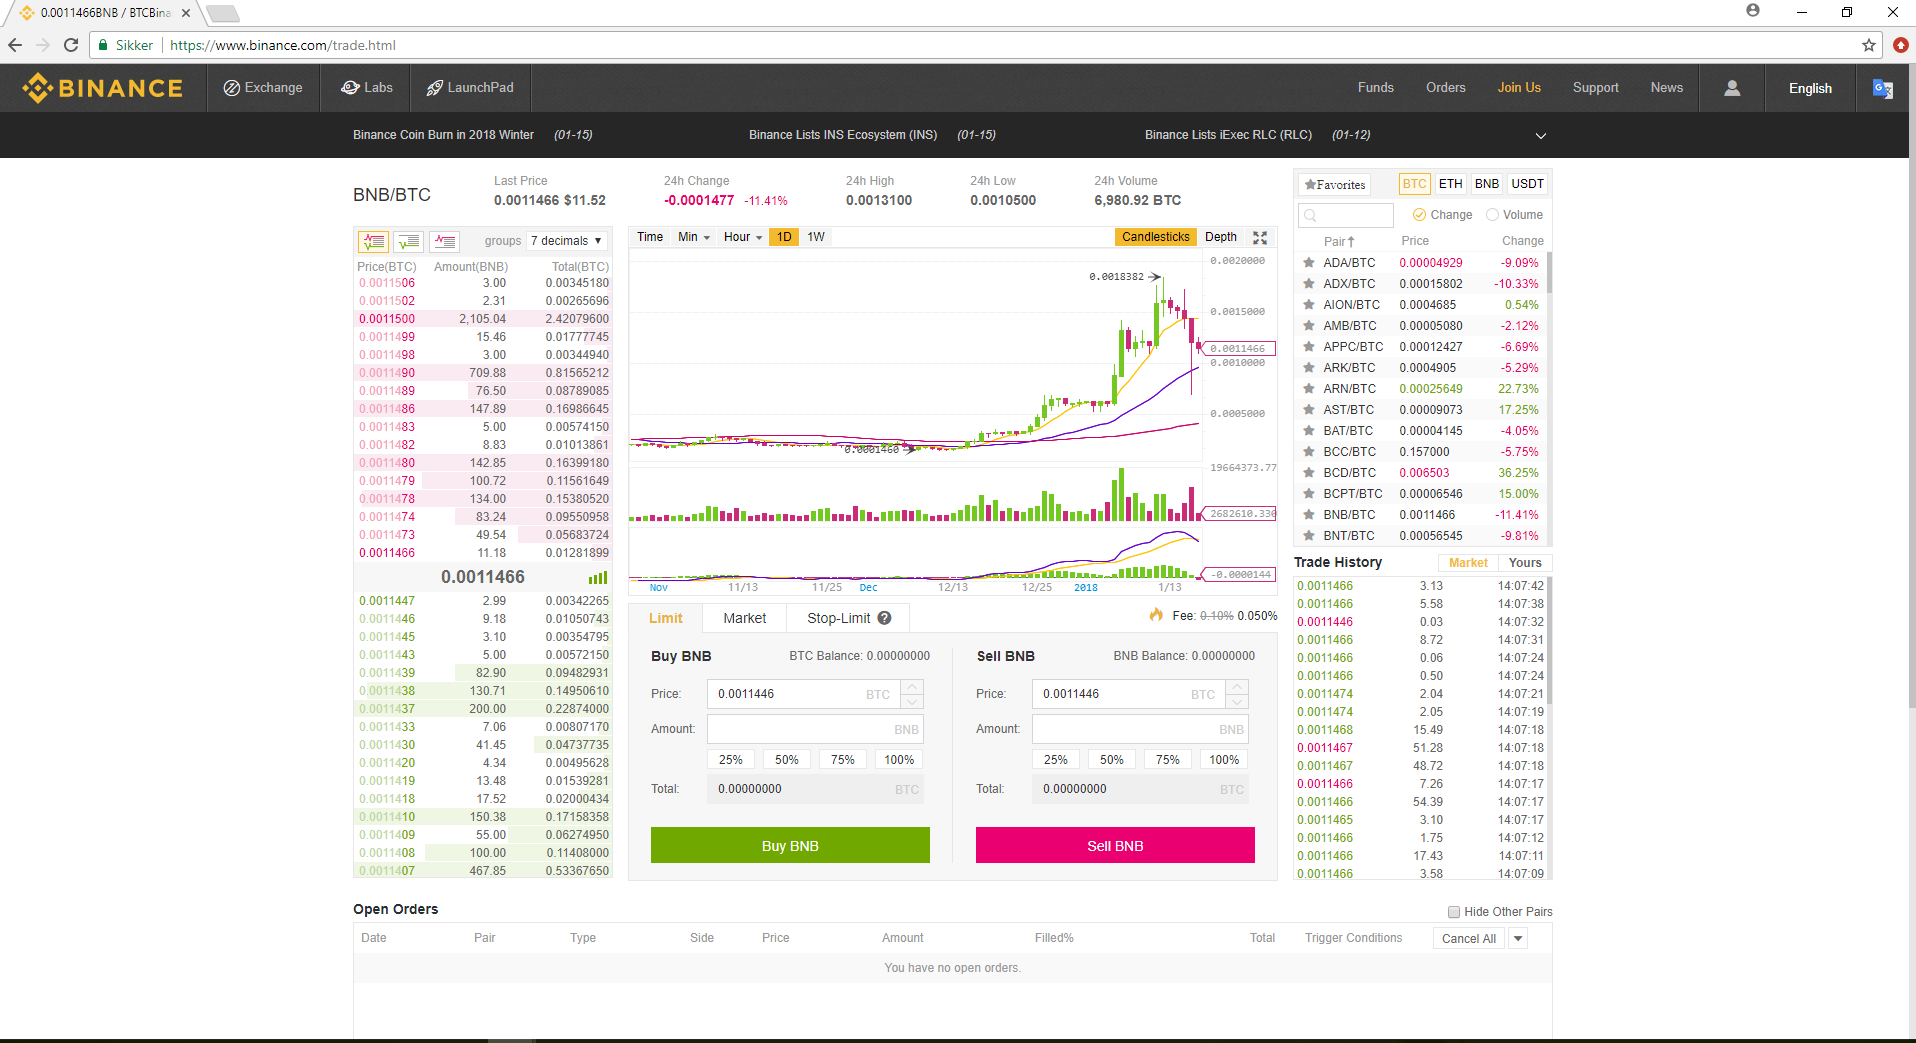This screenshot has height=1043, width=1916.
Task: Toggle Depth chart view
Action: pyautogui.click(x=1221, y=237)
